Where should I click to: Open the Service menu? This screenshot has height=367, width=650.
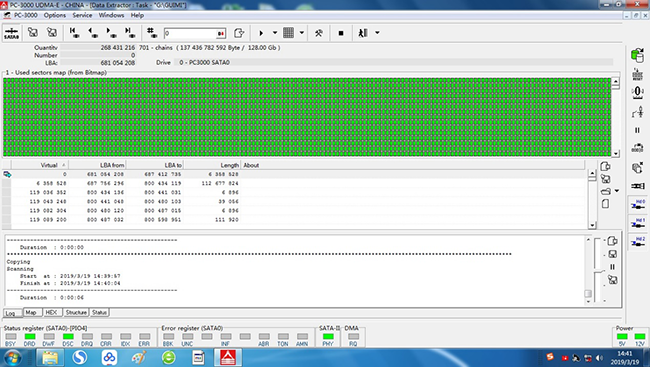82,15
